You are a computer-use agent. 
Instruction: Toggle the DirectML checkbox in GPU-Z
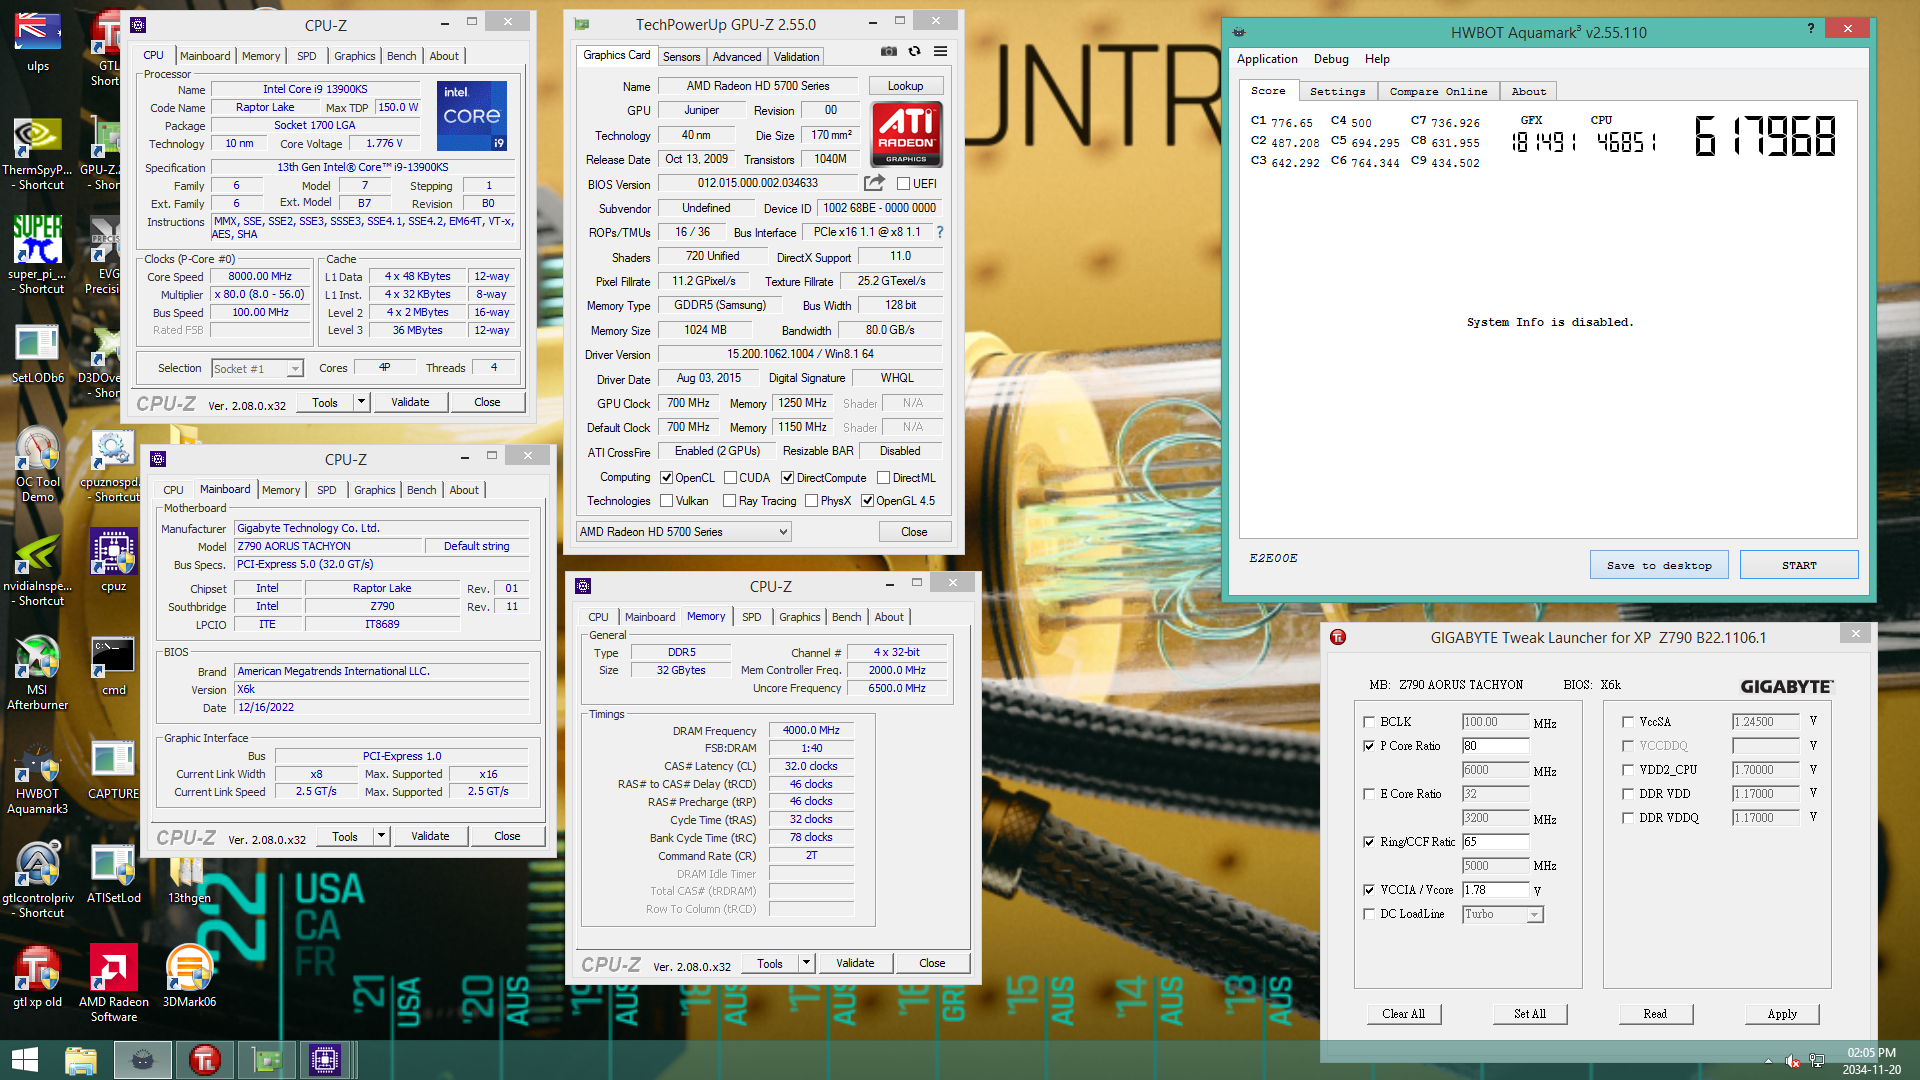click(x=883, y=478)
